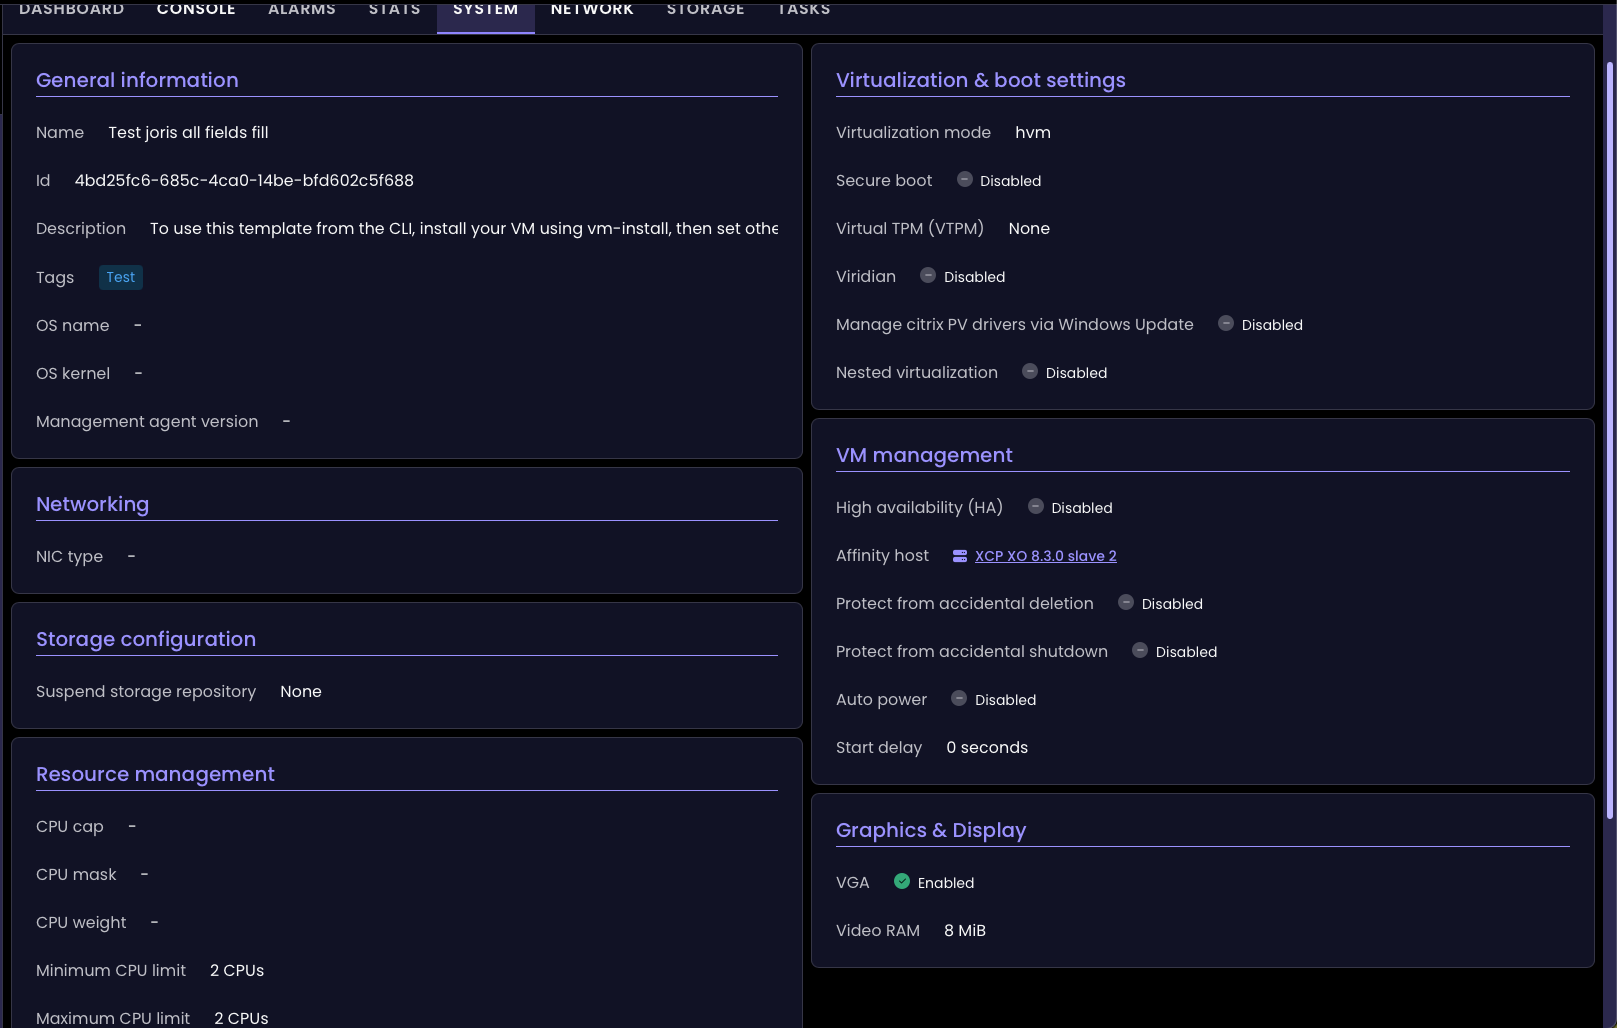Click the Video RAM '8 MiB' value
The height and width of the screenshot is (1028, 1617).
965,931
